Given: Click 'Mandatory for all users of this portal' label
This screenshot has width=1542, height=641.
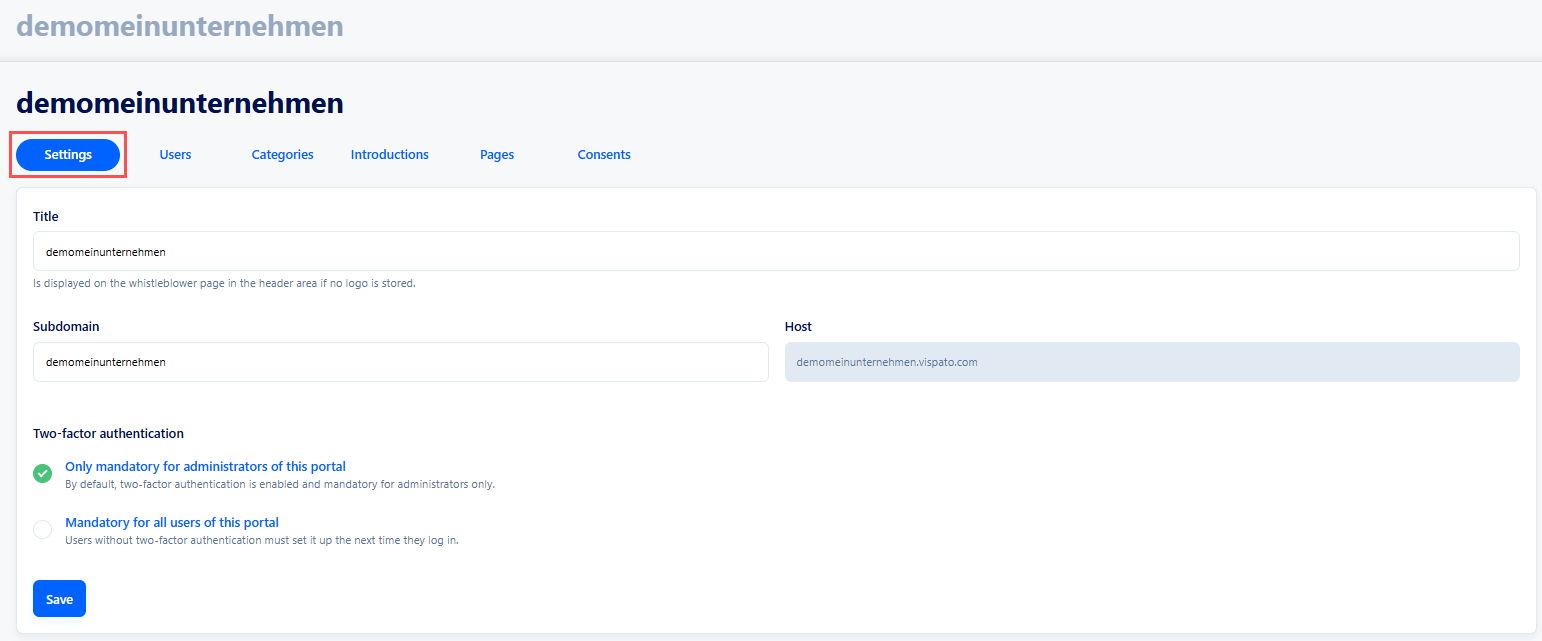Looking at the screenshot, I should (171, 522).
